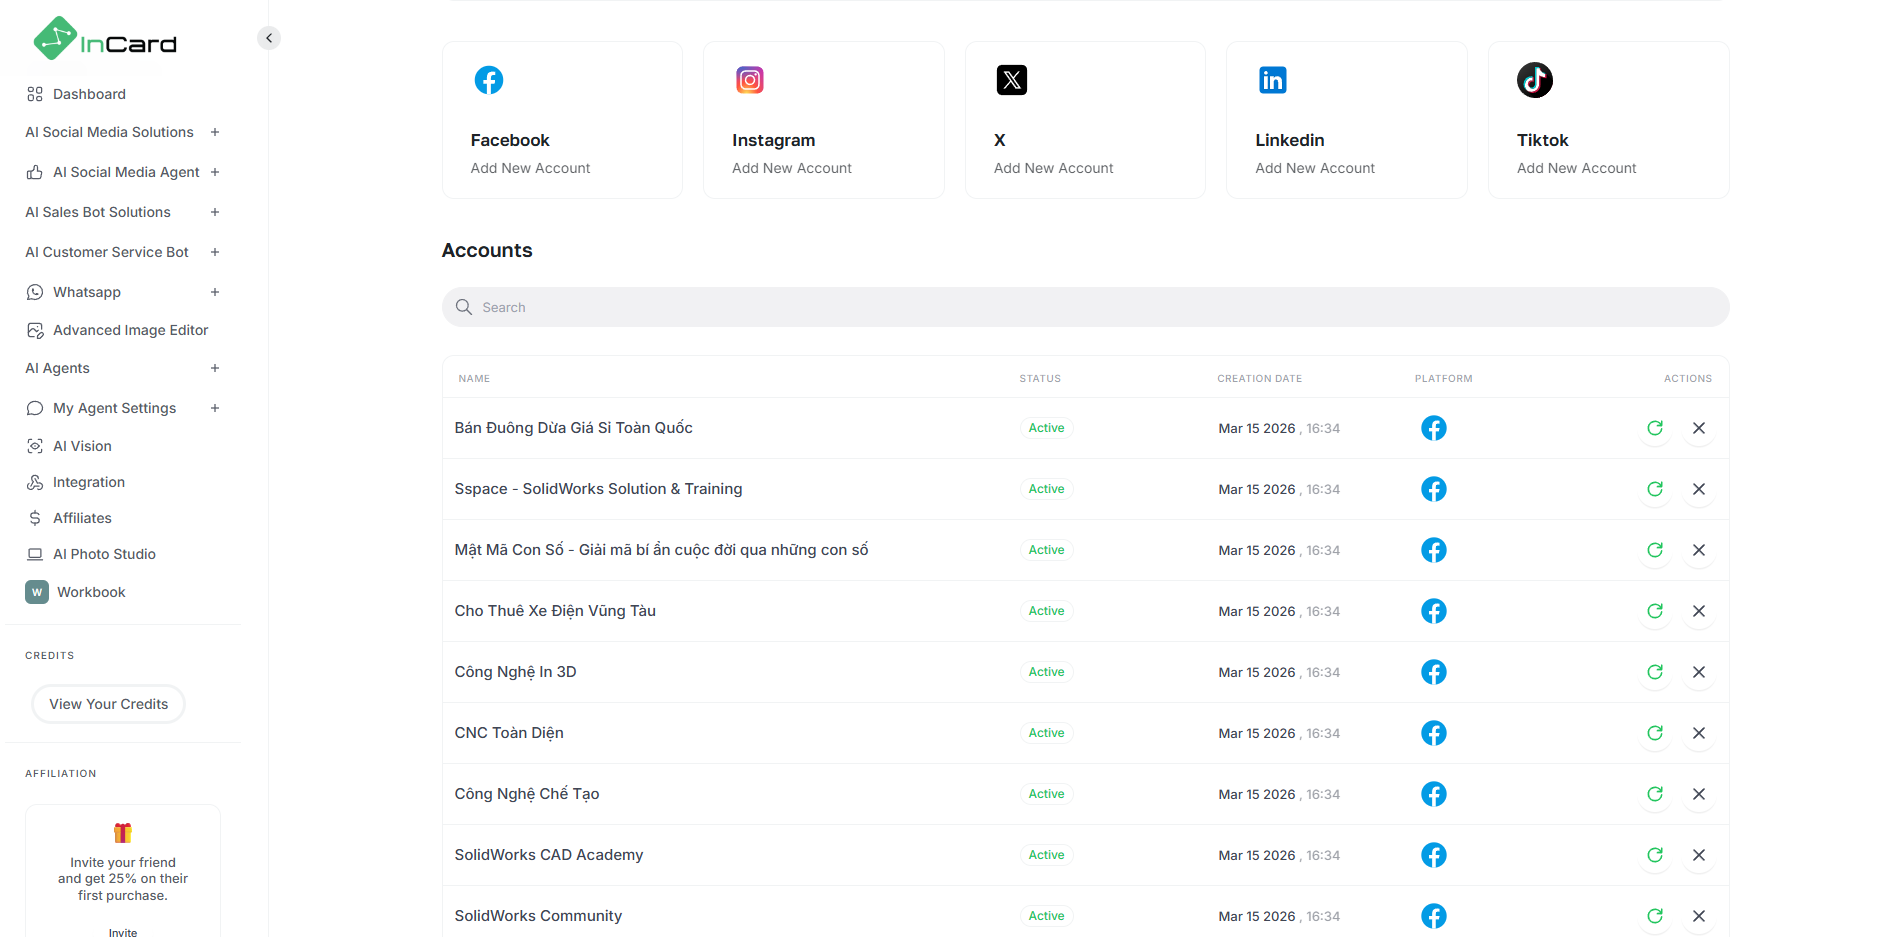Image resolution: width=1899 pixels, height=937 pixels.
Task: Click the Linkedin logo icon
Action: pyautogui.click(x=1272, y=80)
